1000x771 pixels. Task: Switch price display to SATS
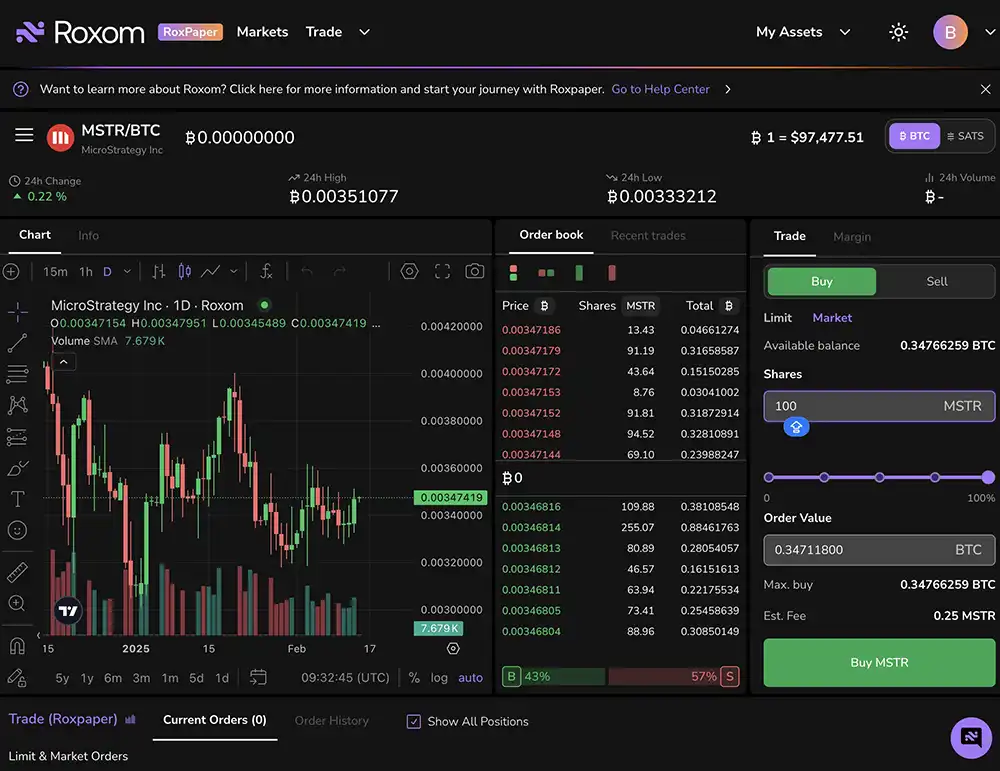point(966,136)
